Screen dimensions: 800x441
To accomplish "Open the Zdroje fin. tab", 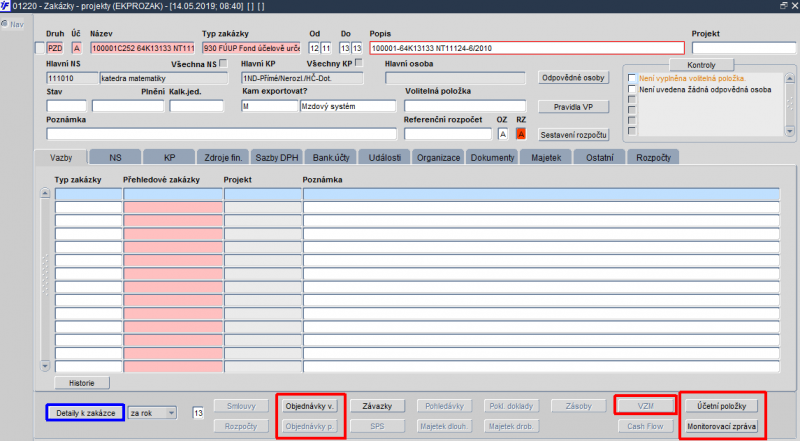I will coord(223,158).
